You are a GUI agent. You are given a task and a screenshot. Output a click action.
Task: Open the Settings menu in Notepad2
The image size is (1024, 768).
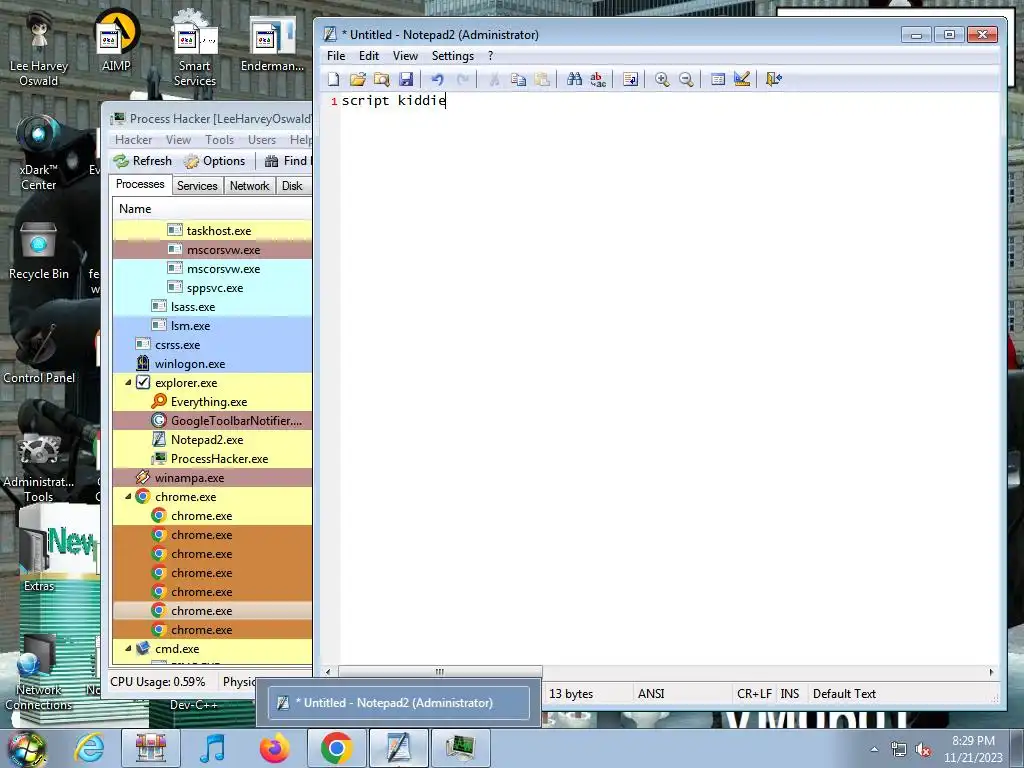point(453,56)
